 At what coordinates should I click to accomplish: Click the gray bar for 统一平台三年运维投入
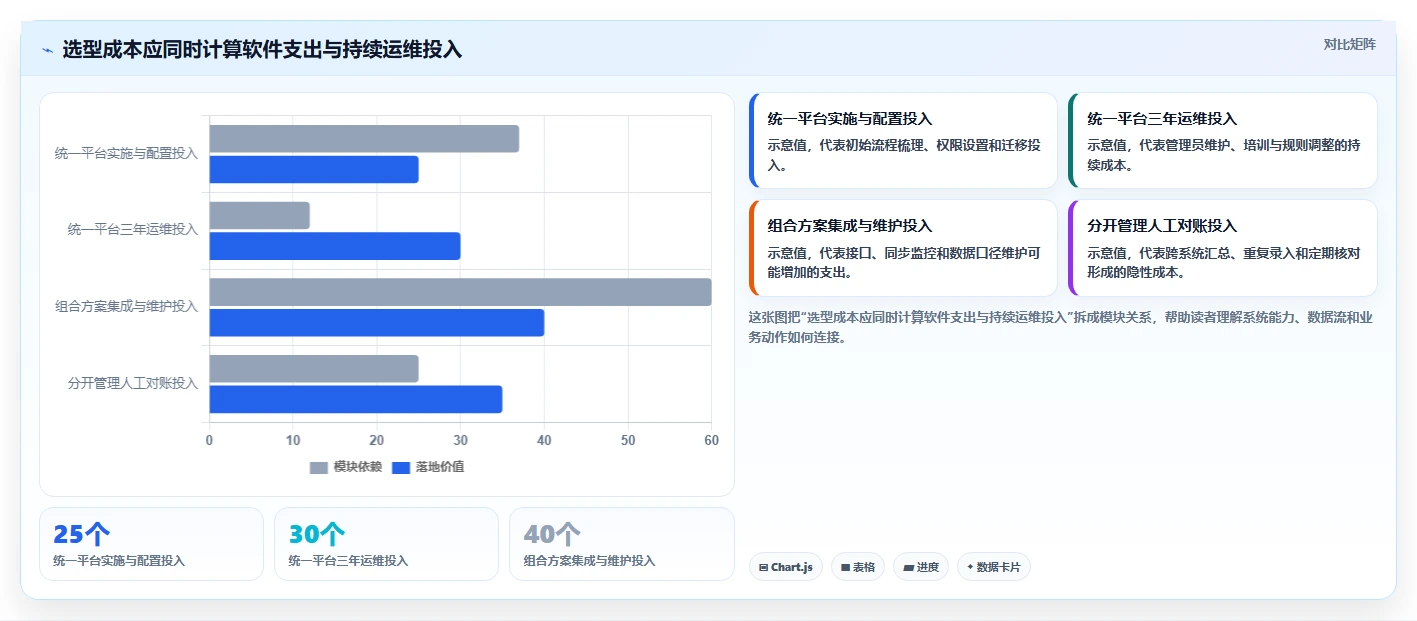(260, 215)
